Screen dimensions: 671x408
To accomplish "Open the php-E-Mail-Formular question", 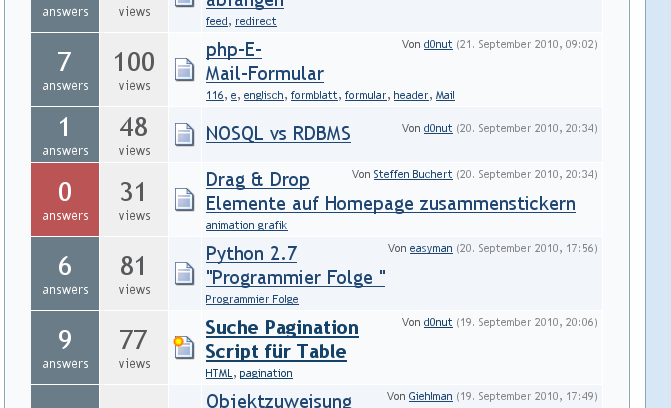I will click(264, 62).
